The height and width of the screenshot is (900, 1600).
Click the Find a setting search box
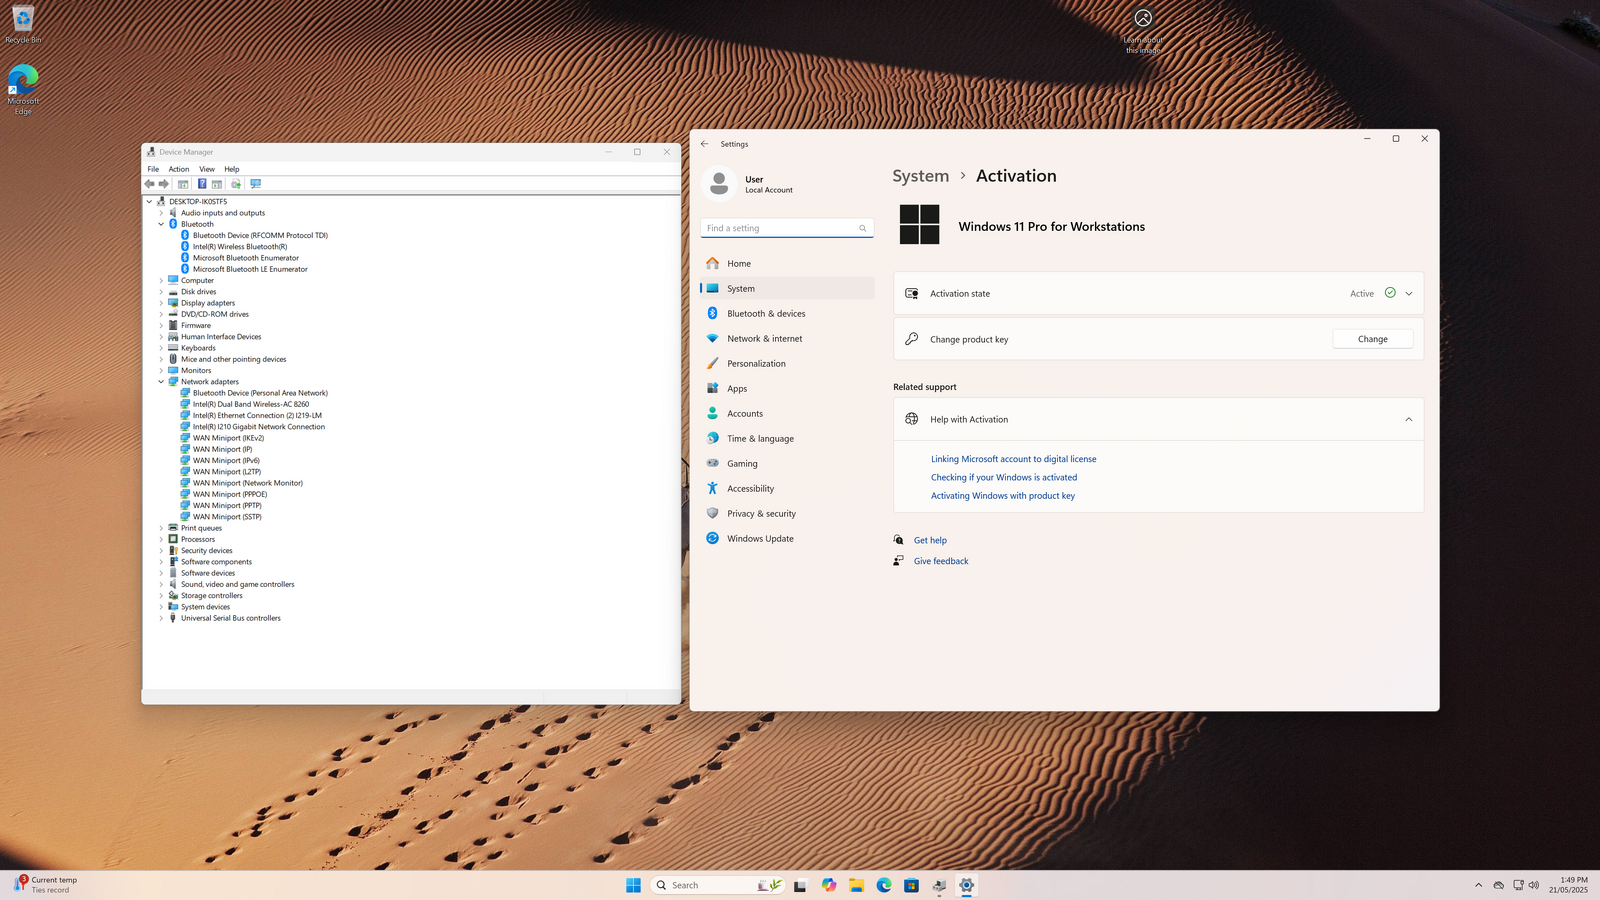(787, 228)
